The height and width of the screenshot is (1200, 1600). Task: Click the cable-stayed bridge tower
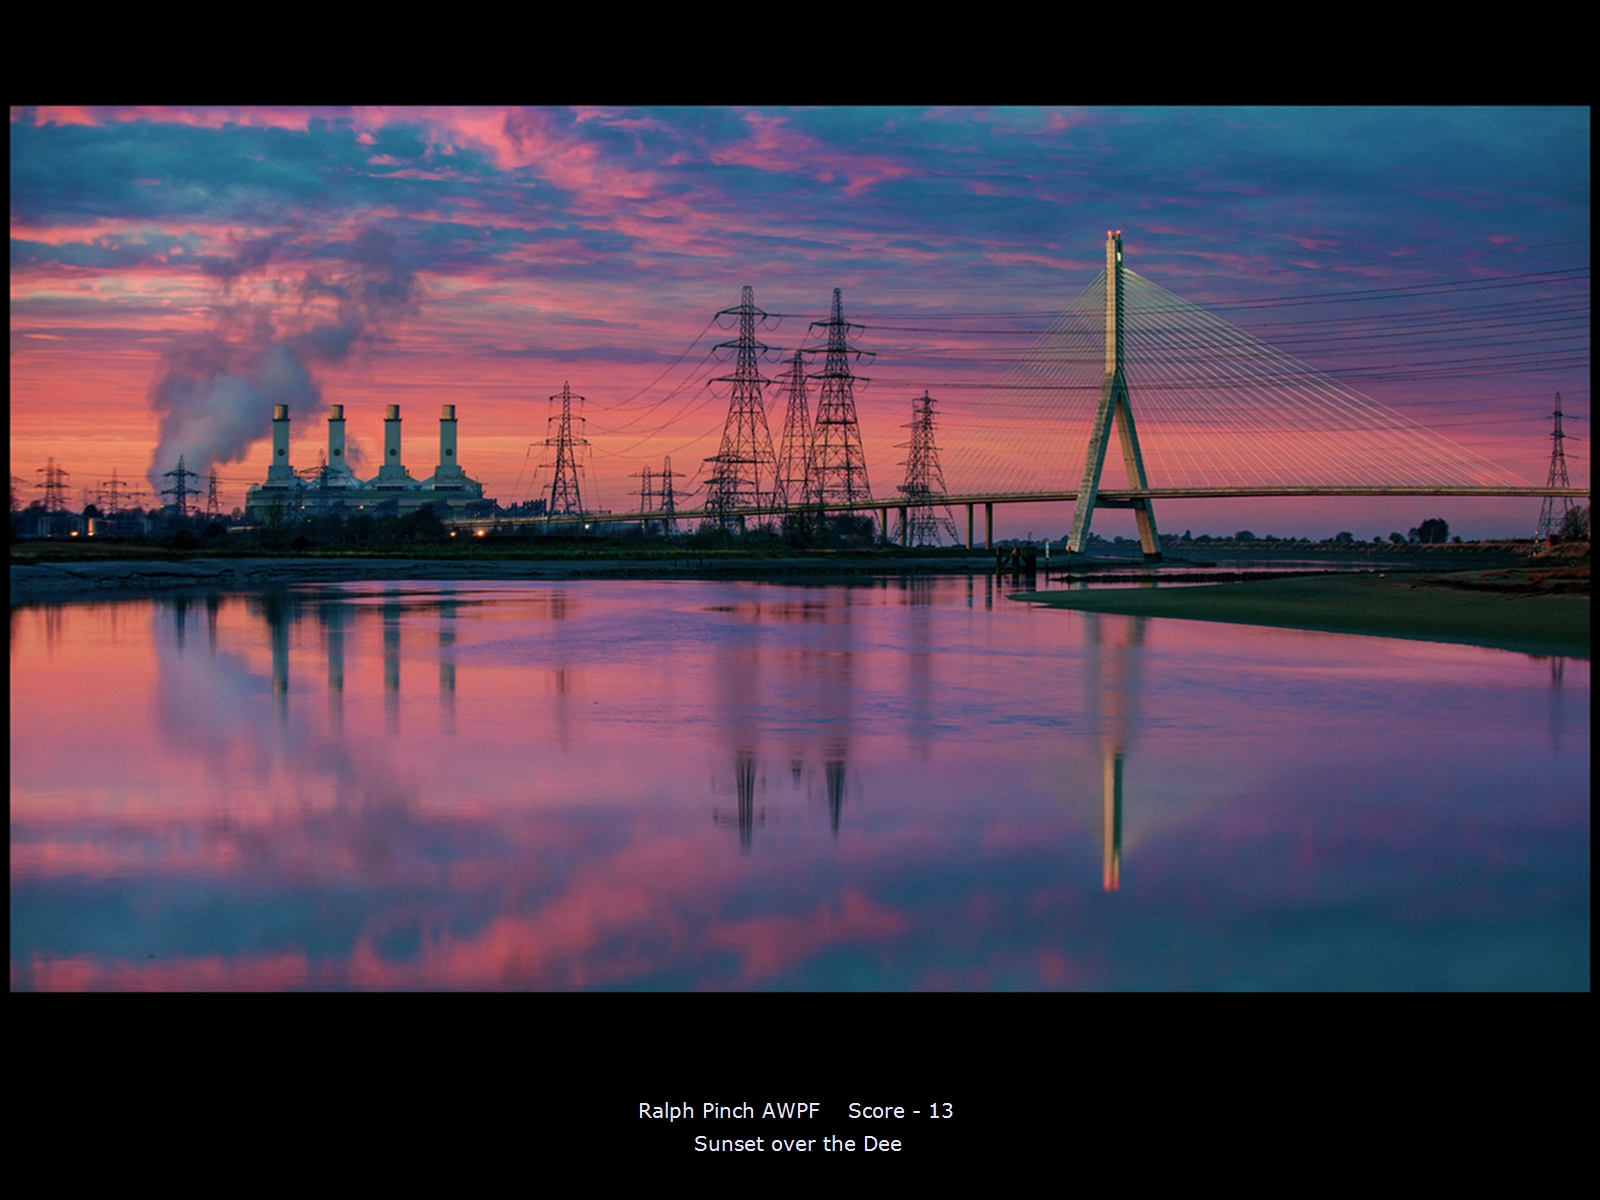1113,400
